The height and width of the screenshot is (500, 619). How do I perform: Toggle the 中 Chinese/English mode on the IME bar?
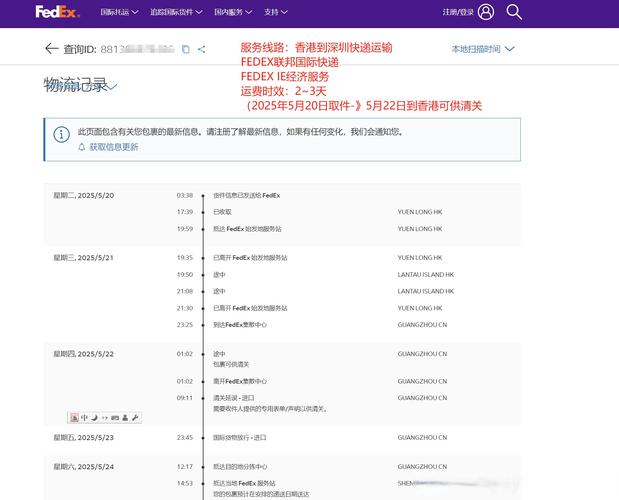pyautogui.click(x=84, y=418)
